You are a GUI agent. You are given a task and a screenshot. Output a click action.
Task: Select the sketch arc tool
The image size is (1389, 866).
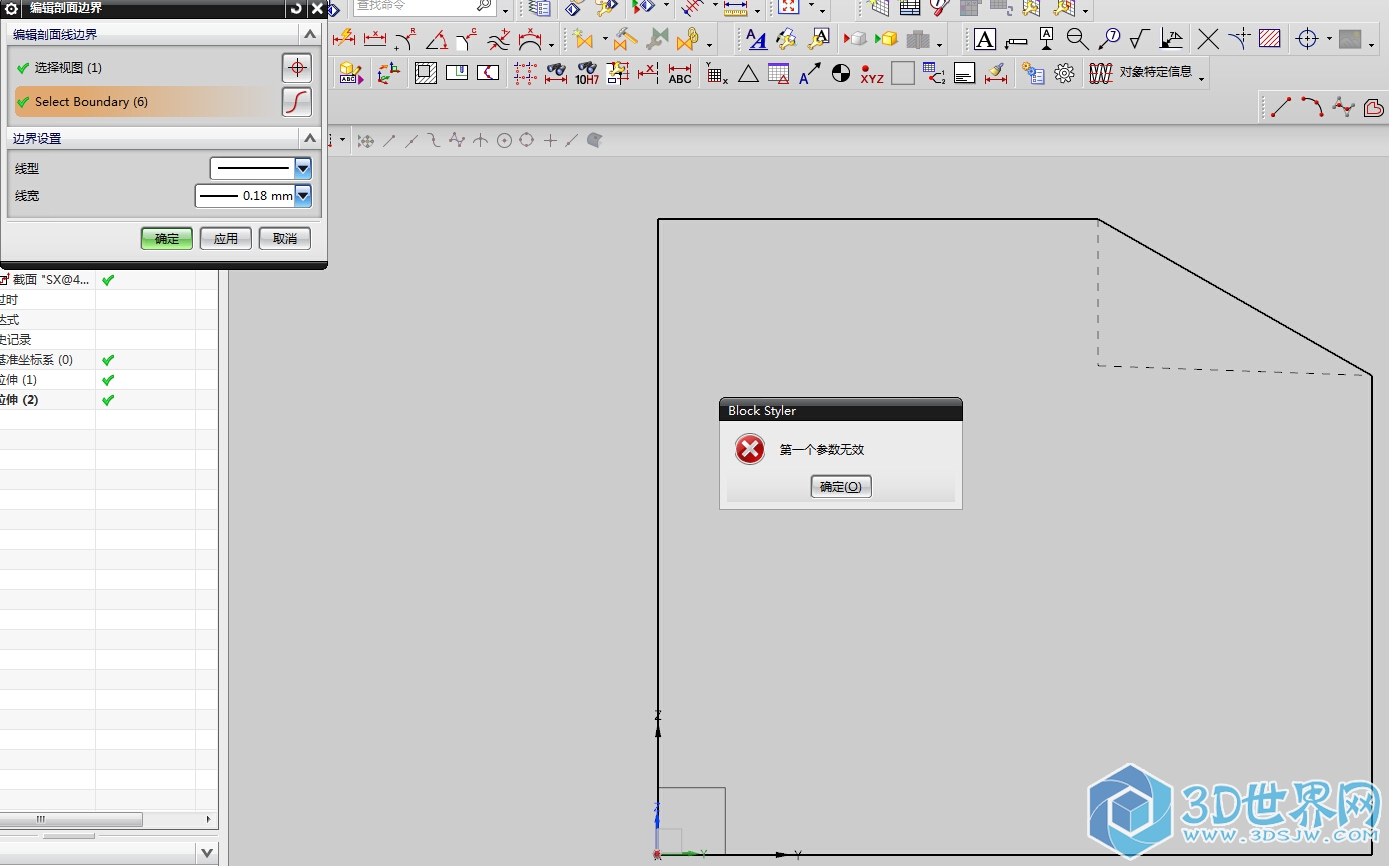(x=1312, y=107)
